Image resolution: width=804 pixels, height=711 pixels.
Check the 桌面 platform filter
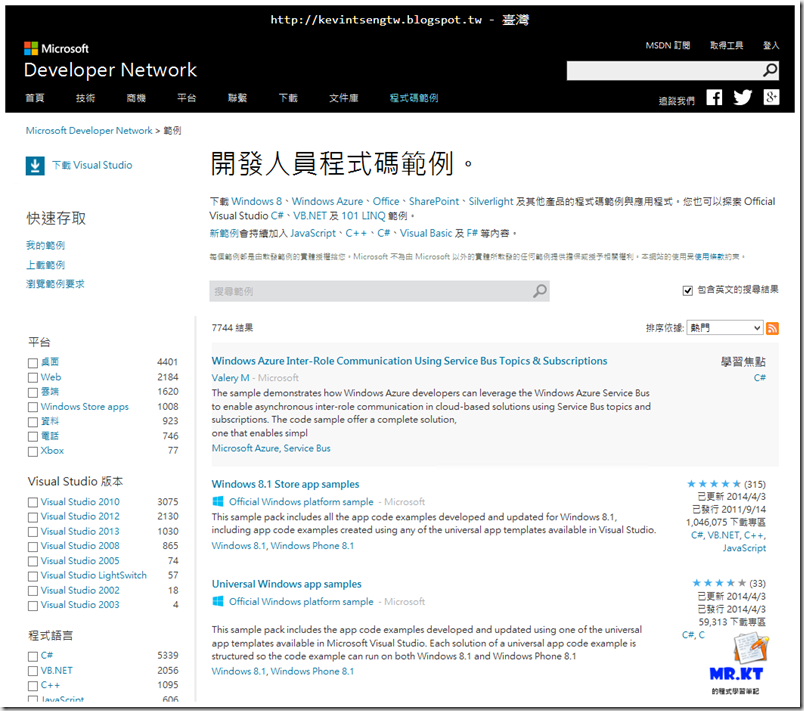[33, 363]
